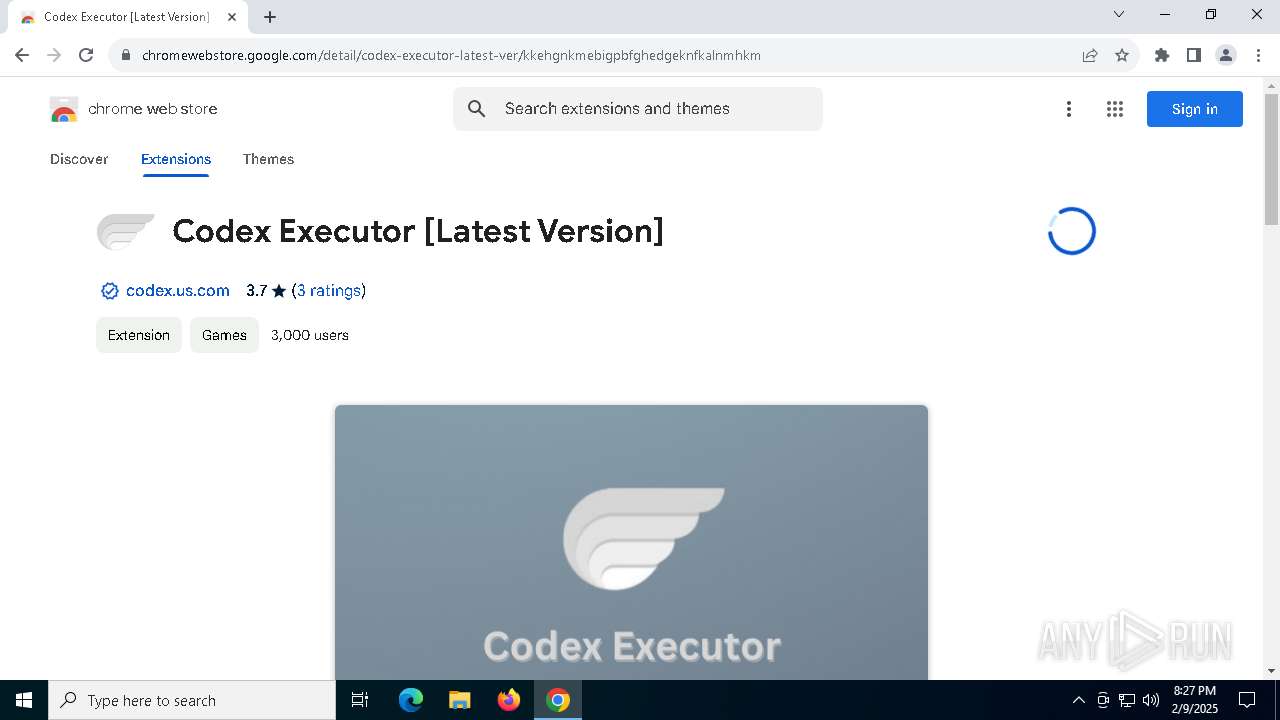Click the Games category chip
This screenshot has width=1280, height=720.
pyautogui.click(x=224, y=335)
